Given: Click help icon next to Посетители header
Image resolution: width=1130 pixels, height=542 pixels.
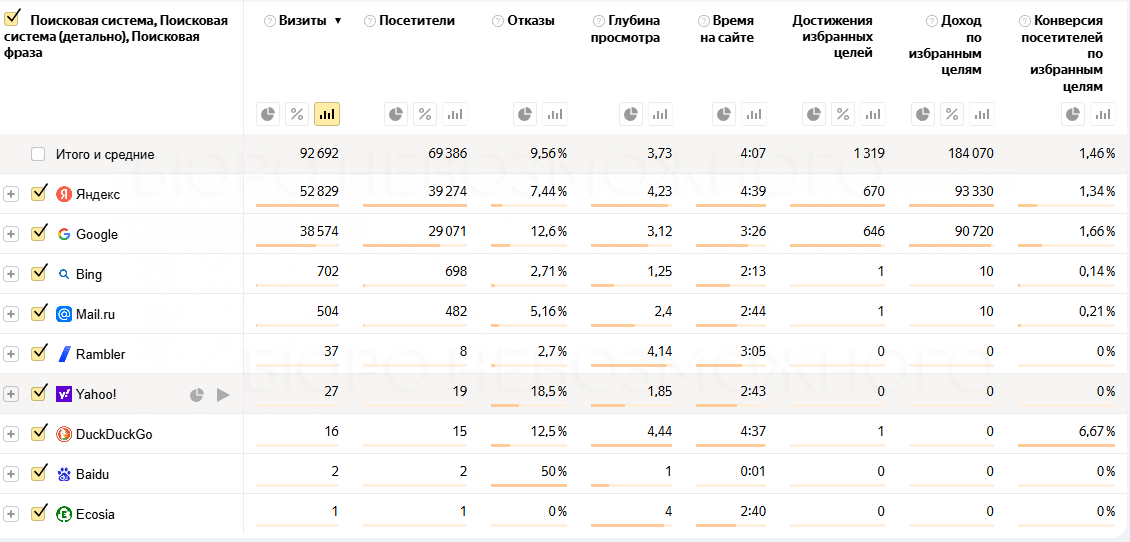Looking at the screenshot, I should tap(370, 21).
